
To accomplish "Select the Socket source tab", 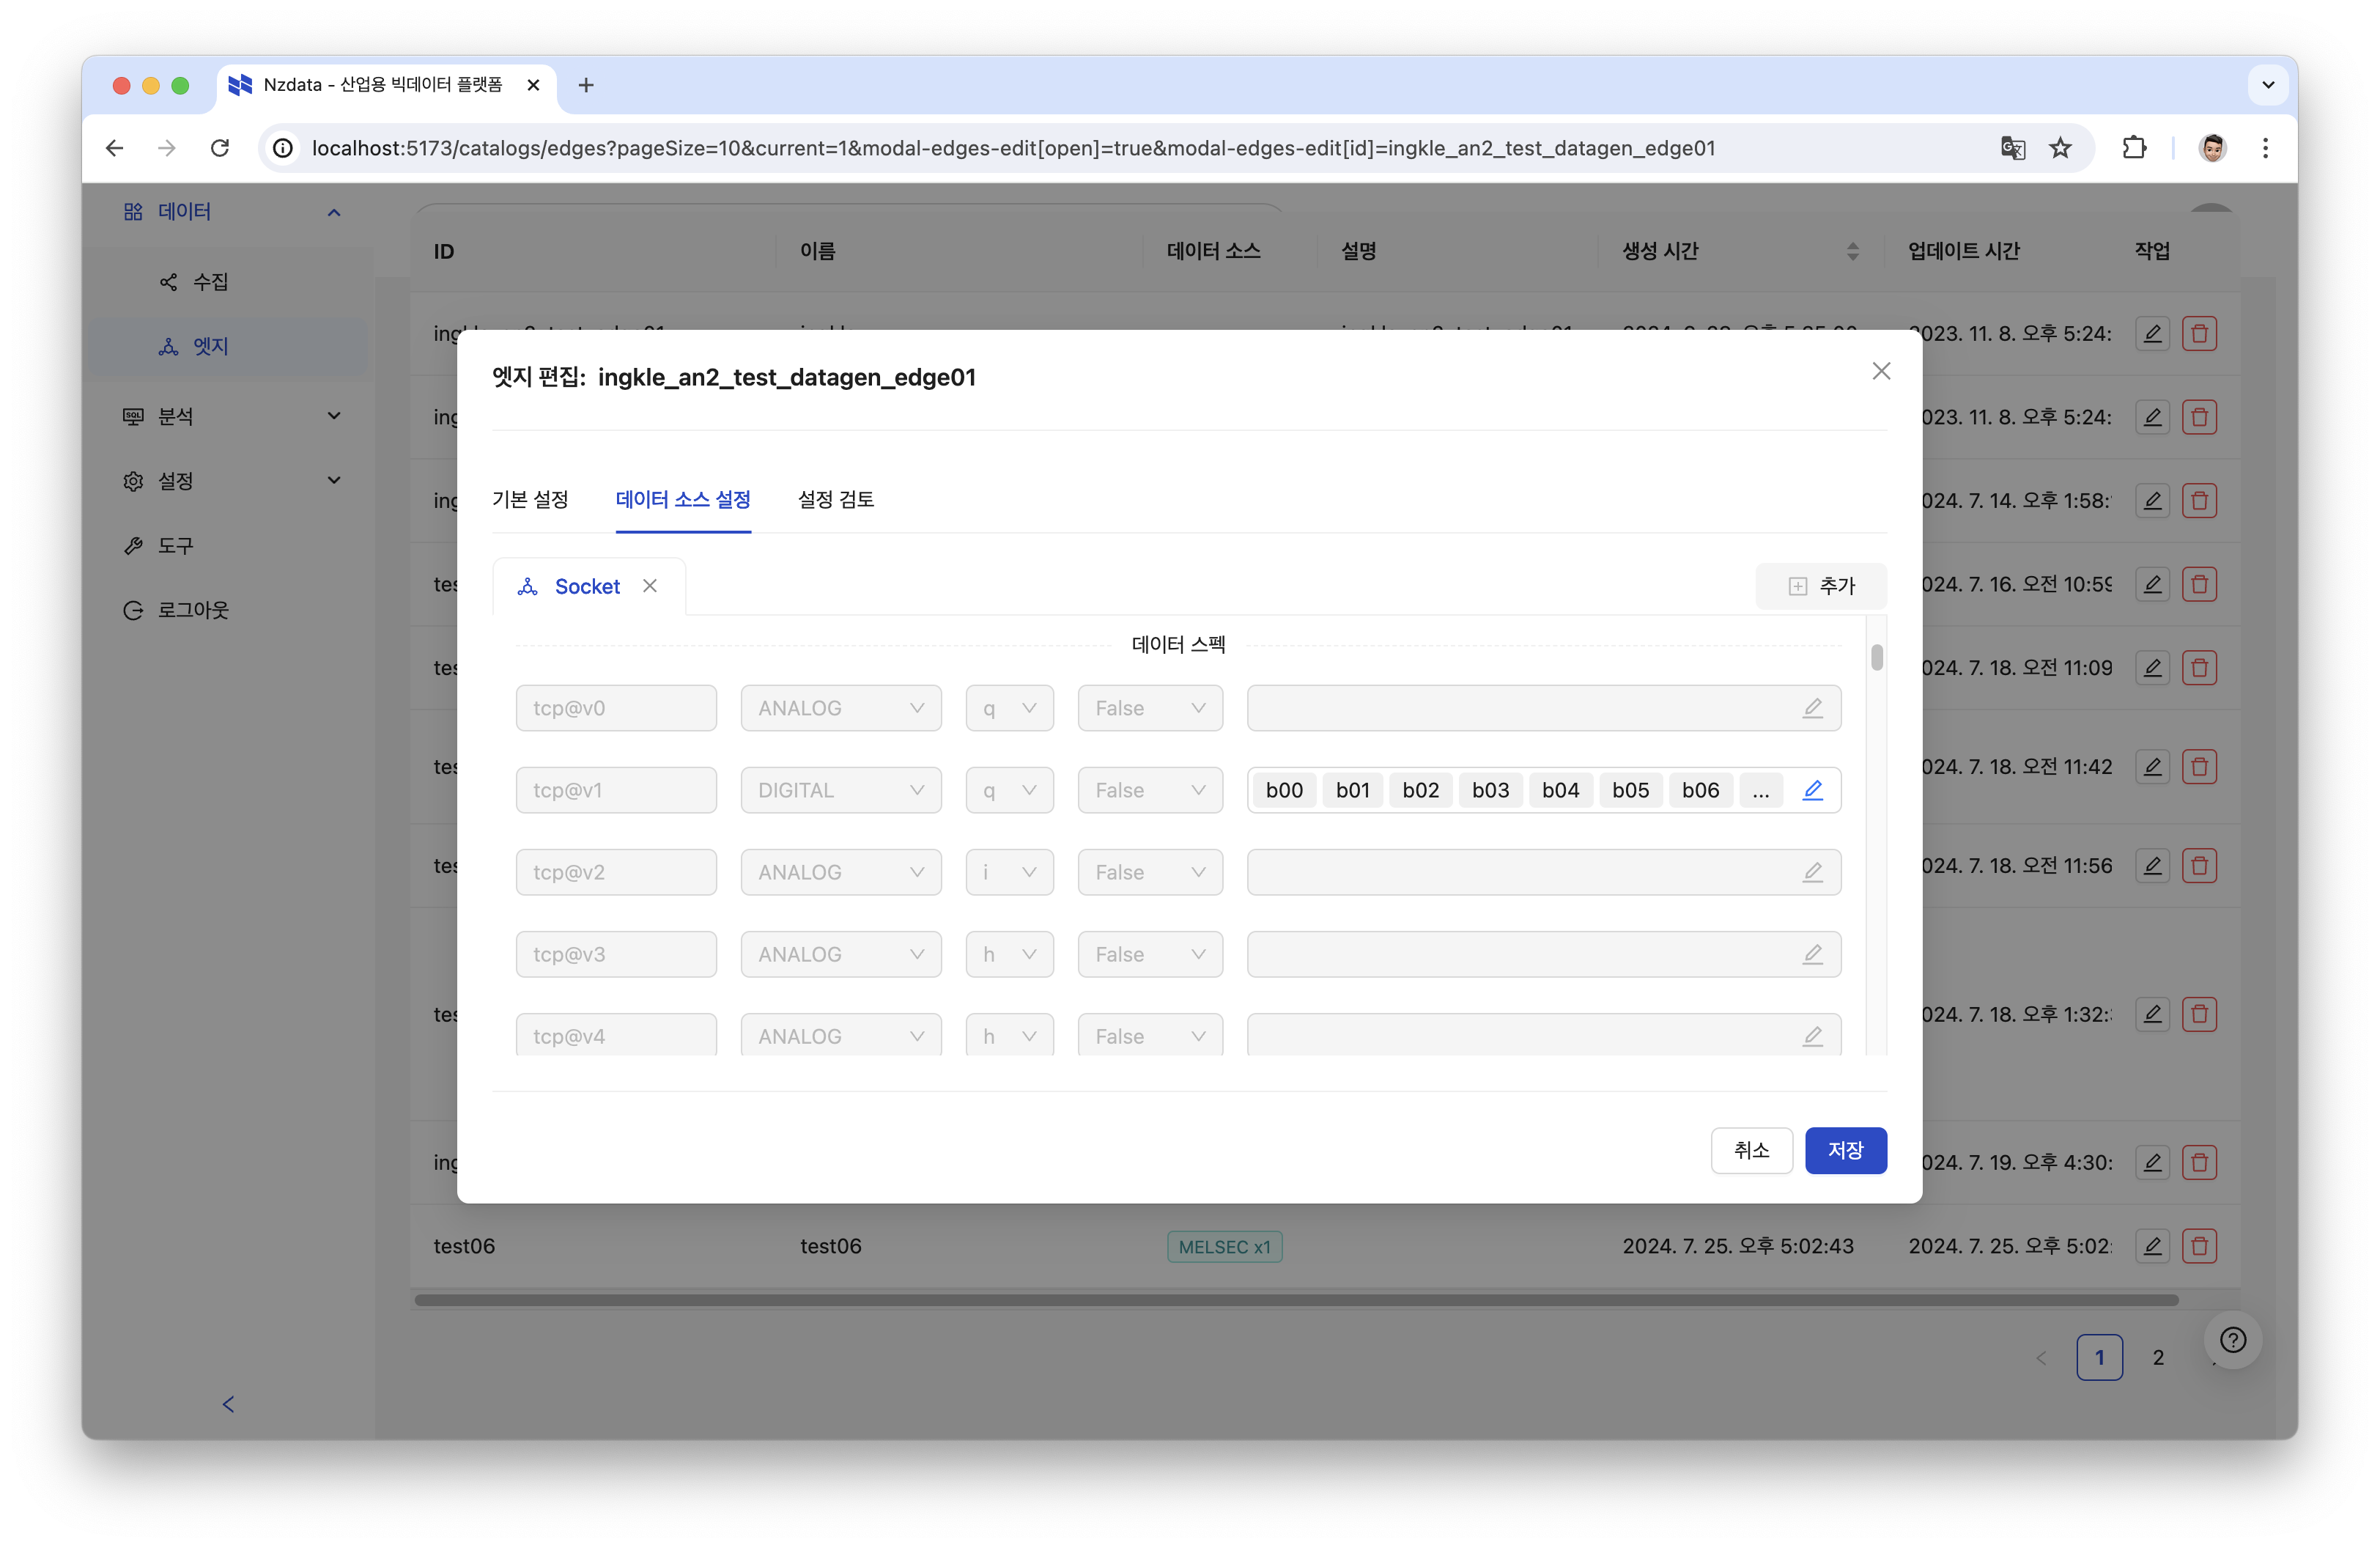I will point(588,586).
